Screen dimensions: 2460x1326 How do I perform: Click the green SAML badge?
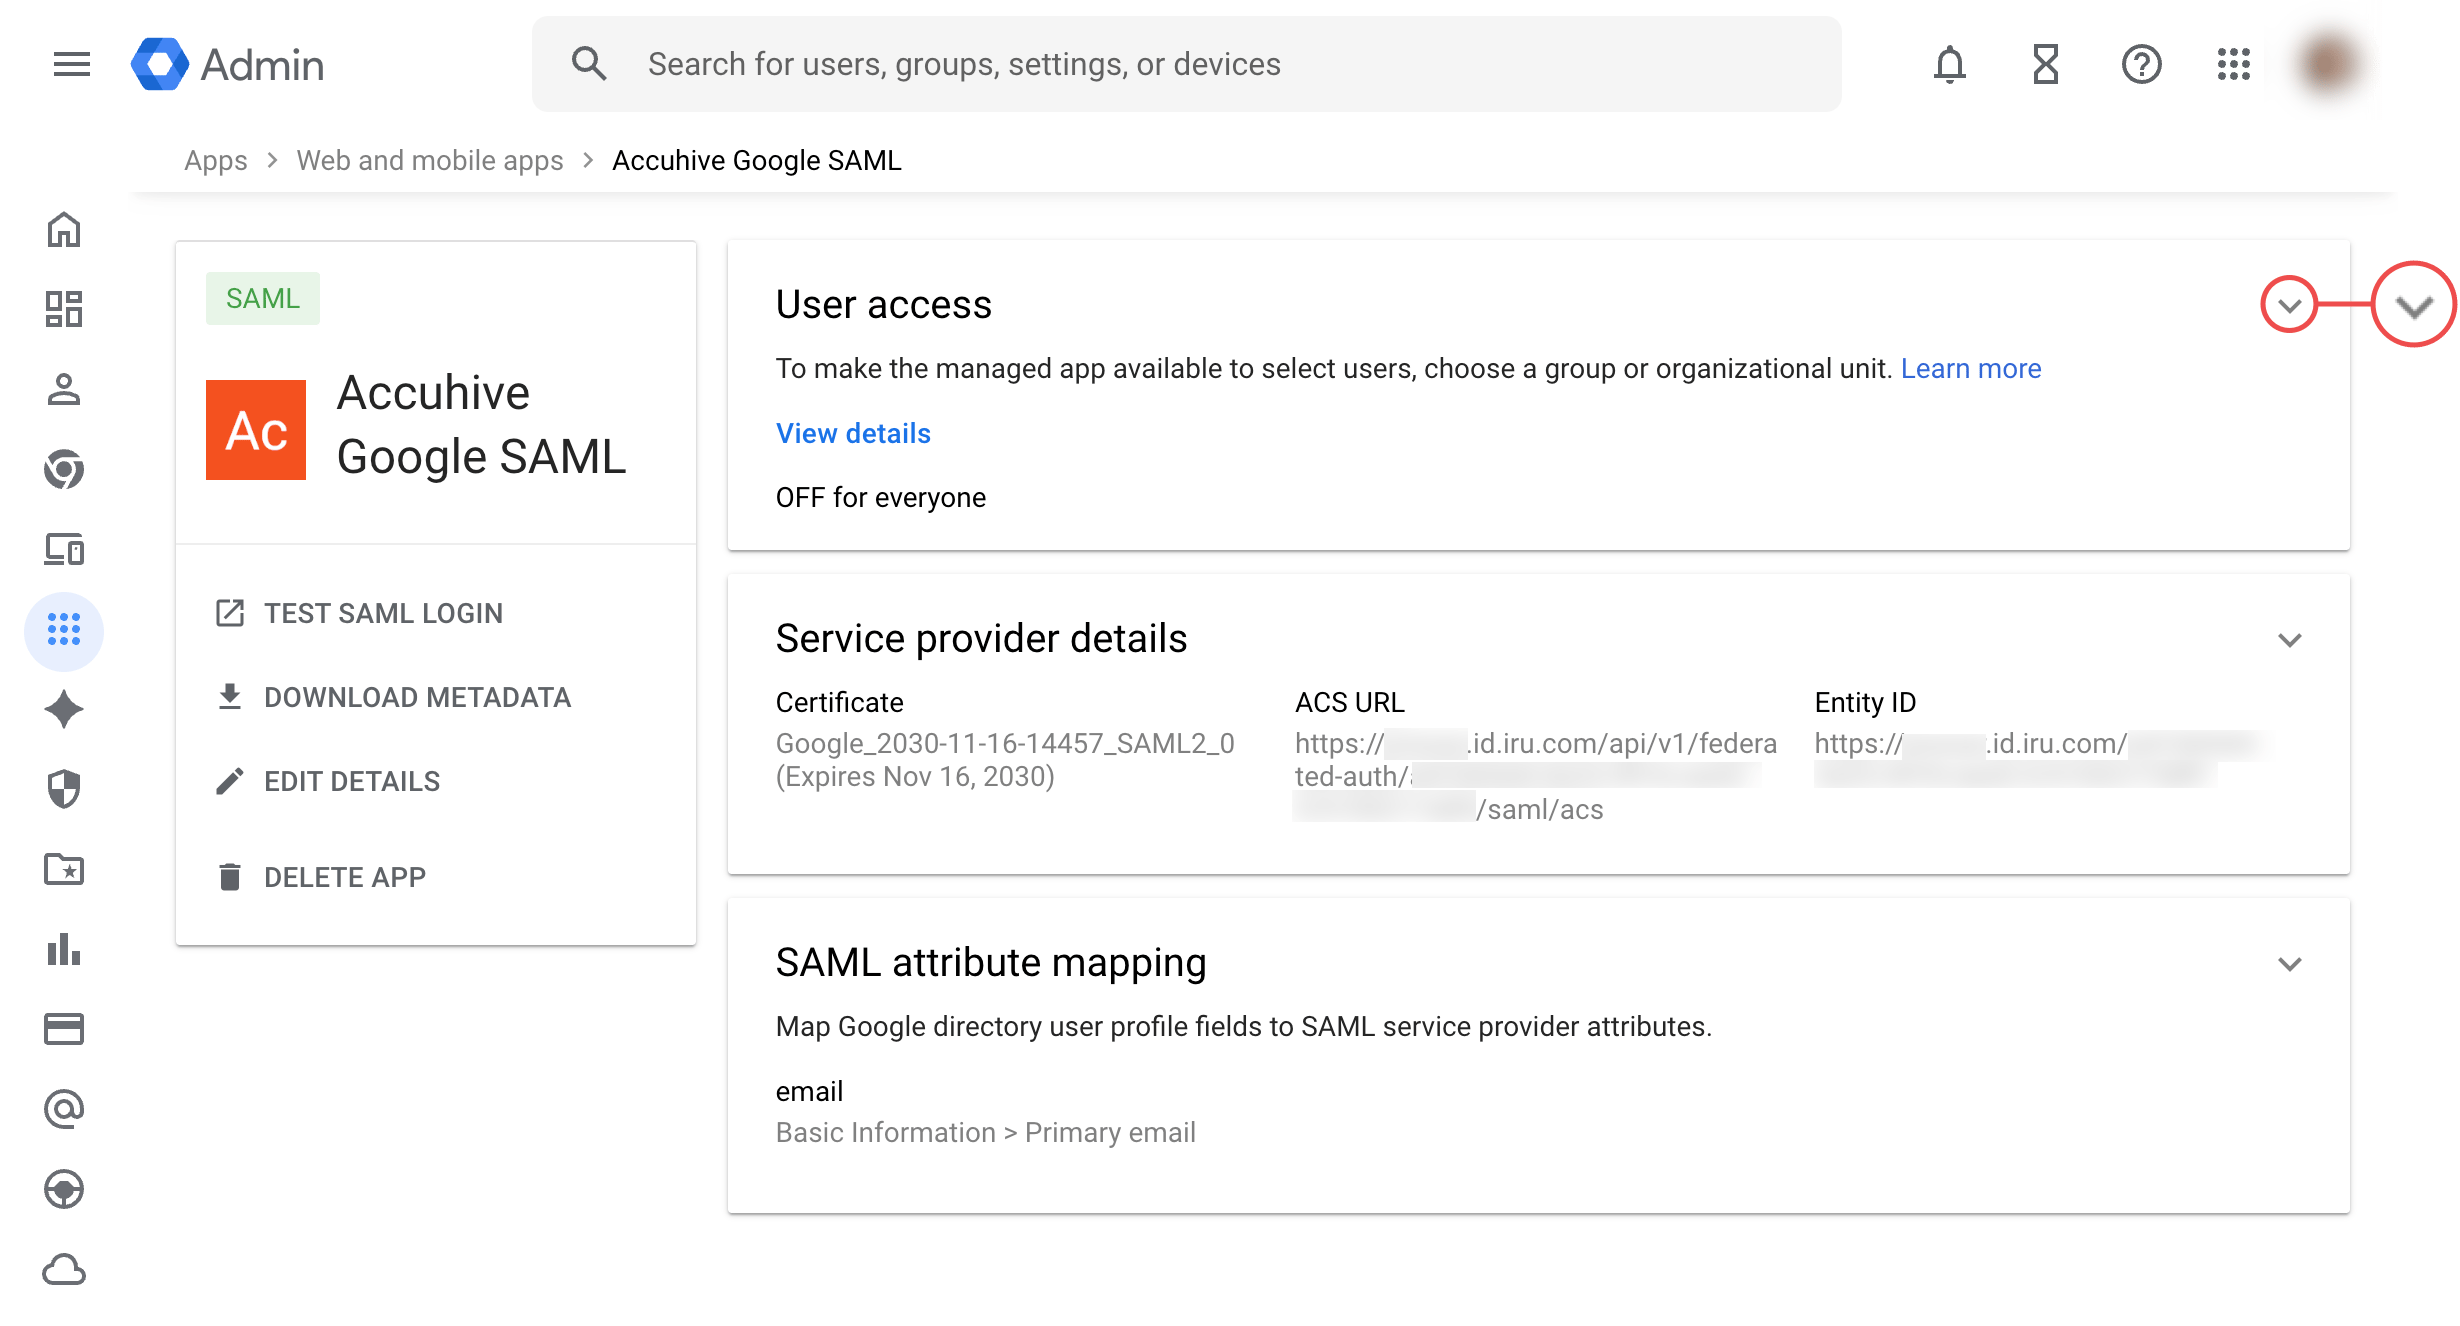pyautogui.click(x=263, y=298)
